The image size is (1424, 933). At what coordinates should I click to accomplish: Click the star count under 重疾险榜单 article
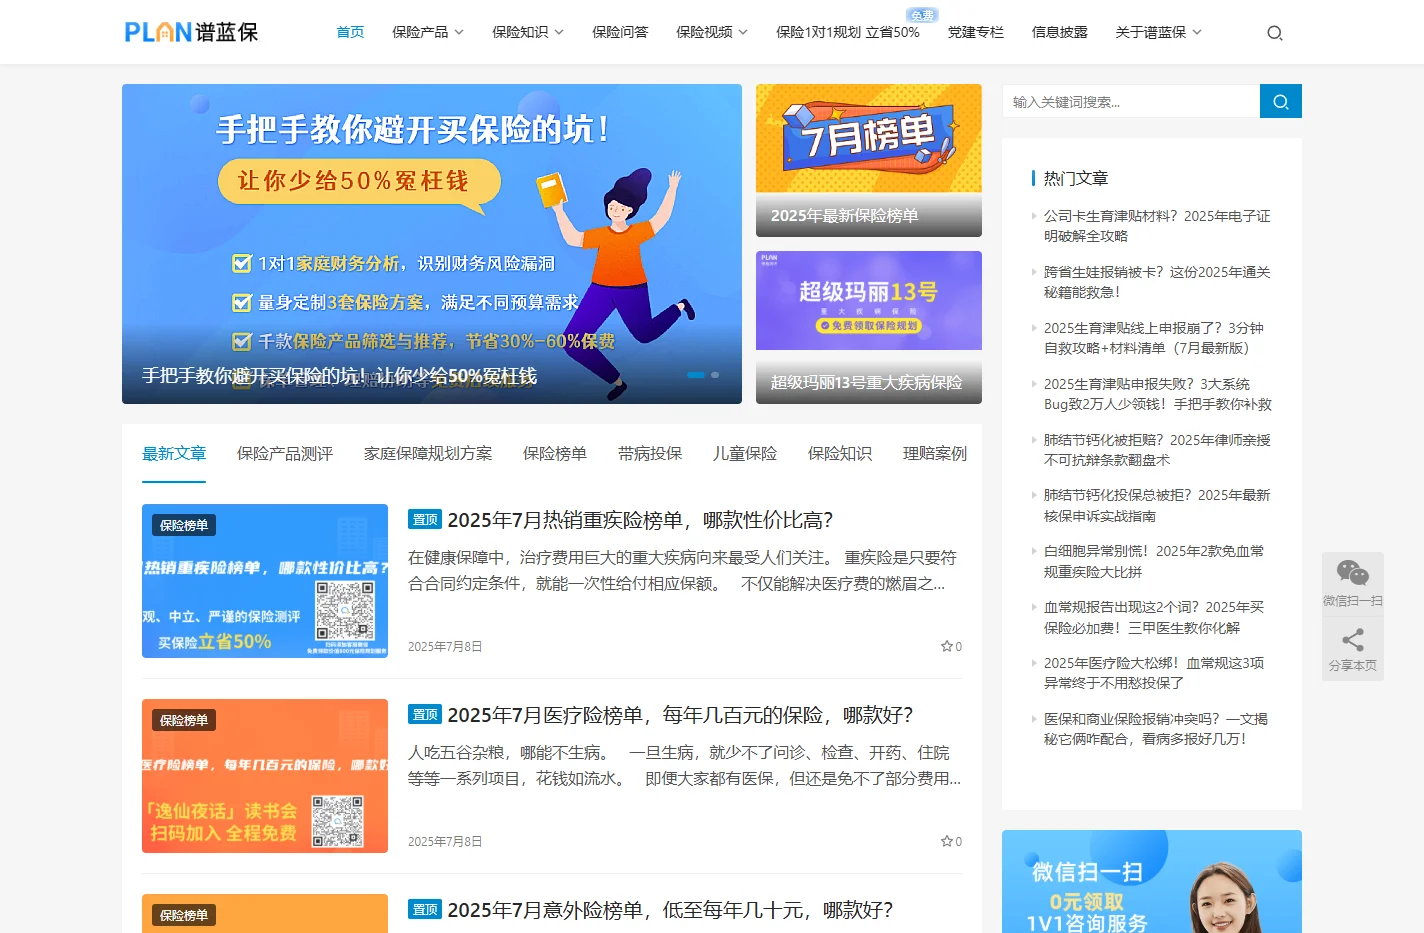(951, 646)
